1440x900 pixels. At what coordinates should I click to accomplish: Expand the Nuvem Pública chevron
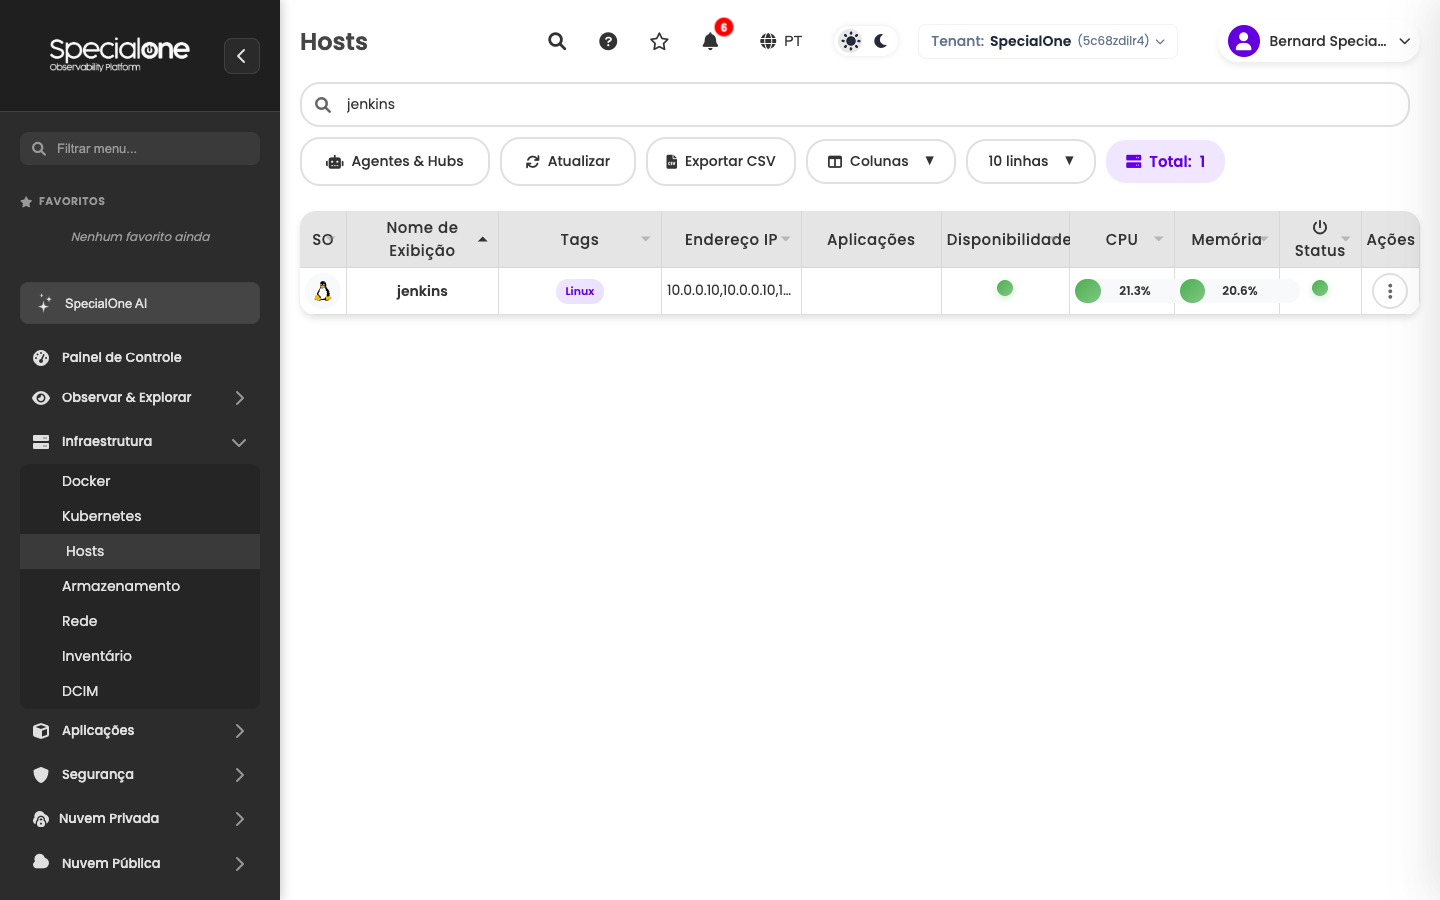click(240, 864)
